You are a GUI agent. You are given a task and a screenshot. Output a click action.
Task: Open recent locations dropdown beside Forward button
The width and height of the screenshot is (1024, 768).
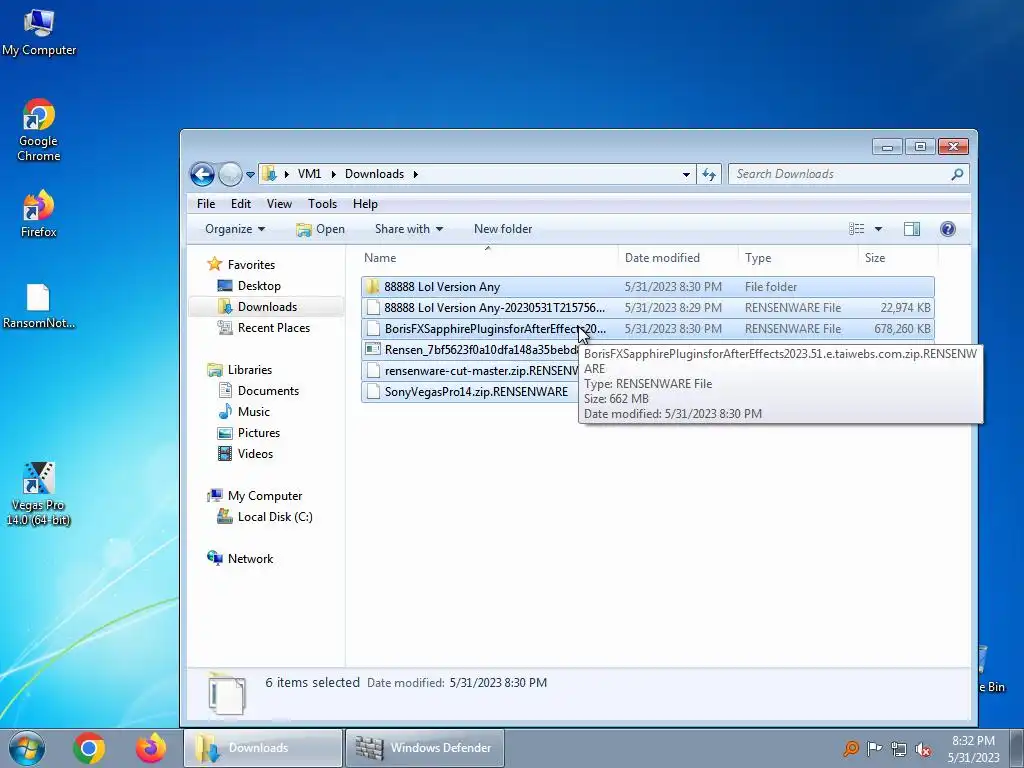pos(250,174)
